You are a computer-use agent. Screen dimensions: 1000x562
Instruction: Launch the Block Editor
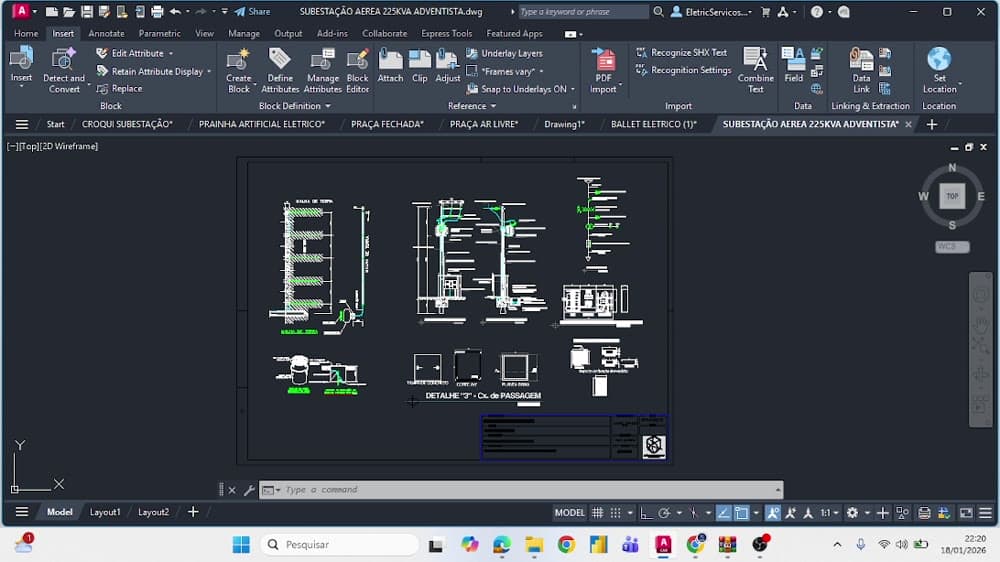tap(357, 70)
